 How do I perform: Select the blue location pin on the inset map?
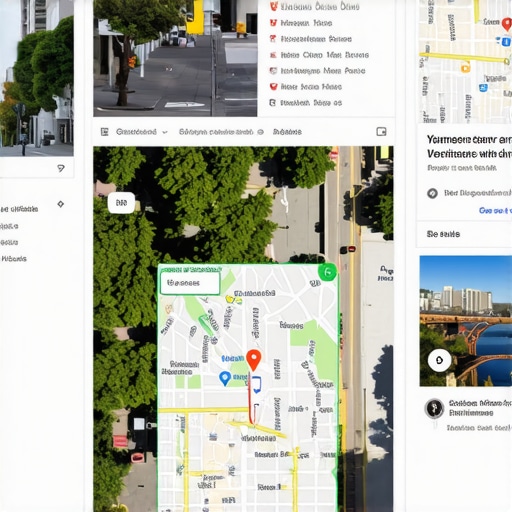(x=225, y=378)
